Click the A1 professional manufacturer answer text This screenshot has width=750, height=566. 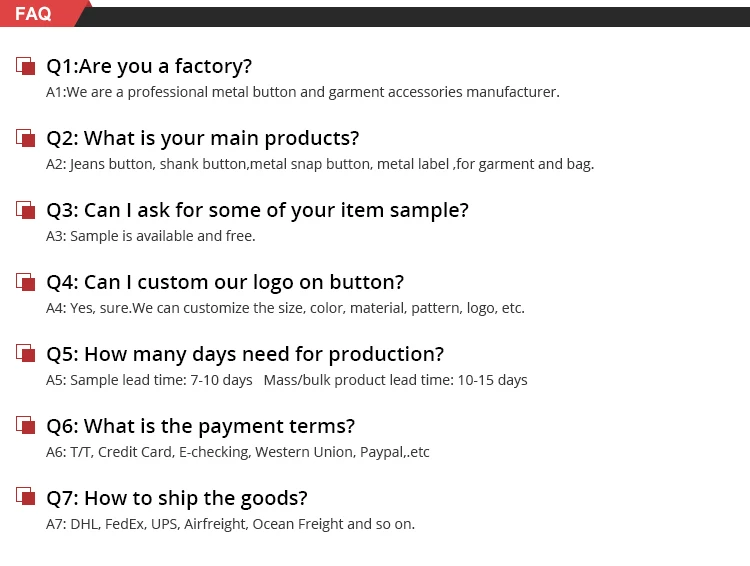pyautogui.click(x=302, y=92)
